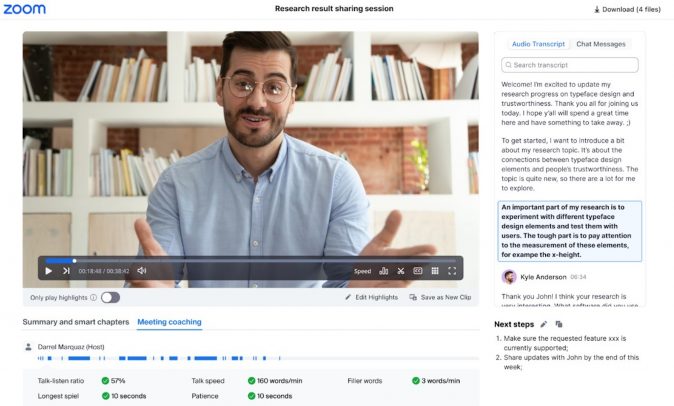The image size is (674, 406).
Task: Click the scissors trim icon
Action: coord(400,271)
